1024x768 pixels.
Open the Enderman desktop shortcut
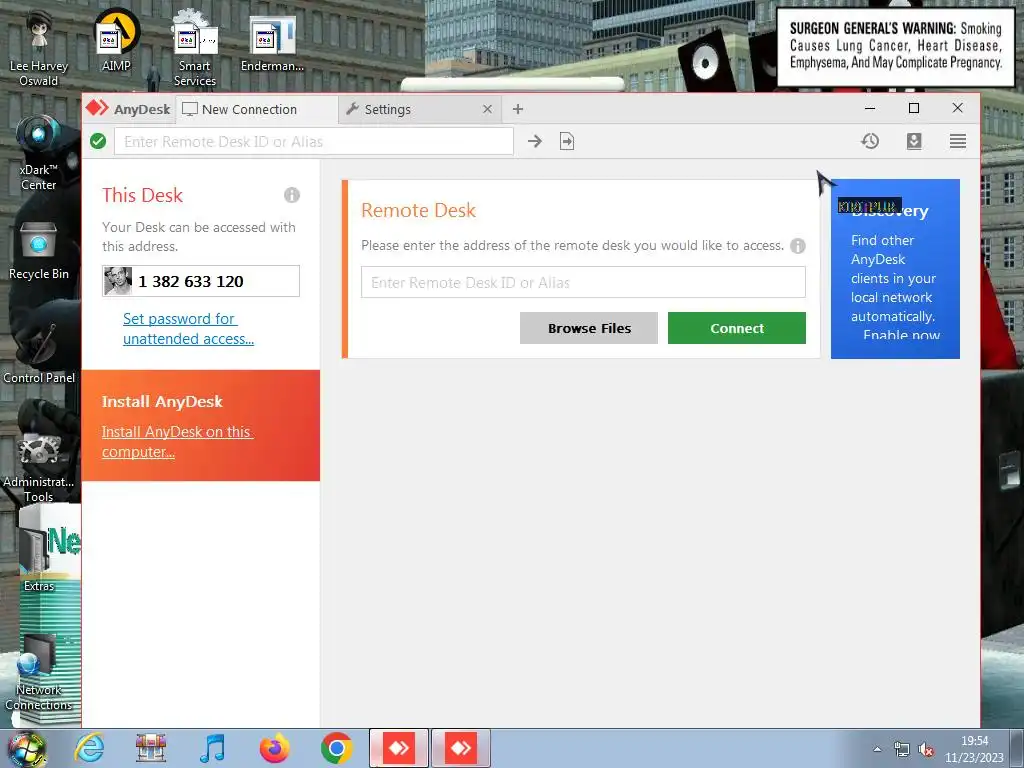[x=272, y=42]
